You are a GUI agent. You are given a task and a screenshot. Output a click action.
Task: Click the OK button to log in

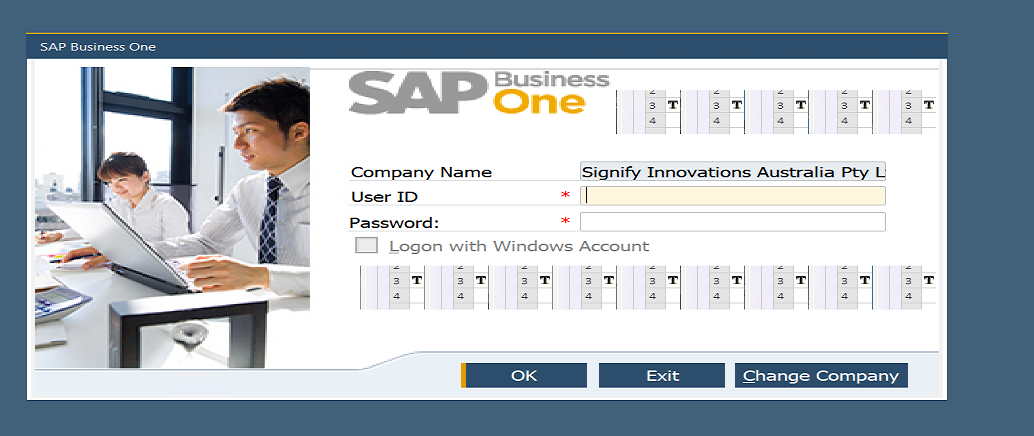click(x=524, y=375)
